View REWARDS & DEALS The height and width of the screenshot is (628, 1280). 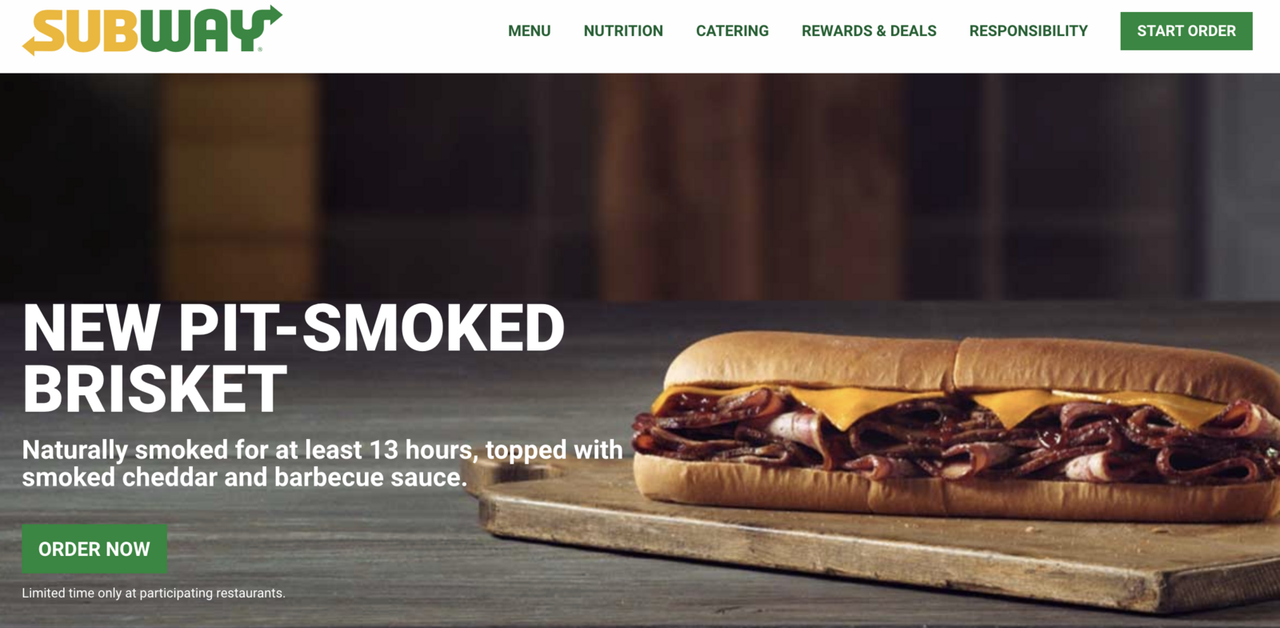click(869, 31)
